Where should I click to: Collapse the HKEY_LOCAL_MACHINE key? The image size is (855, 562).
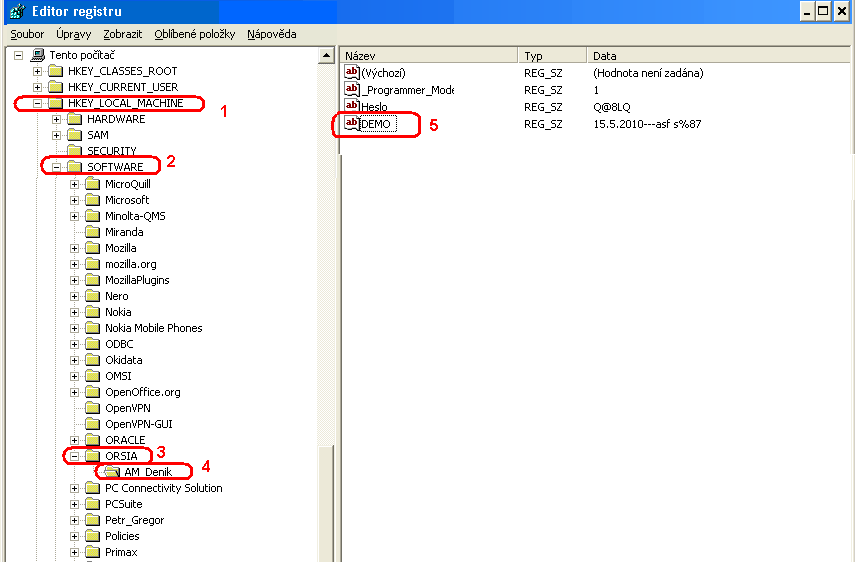tap(37, 103)
